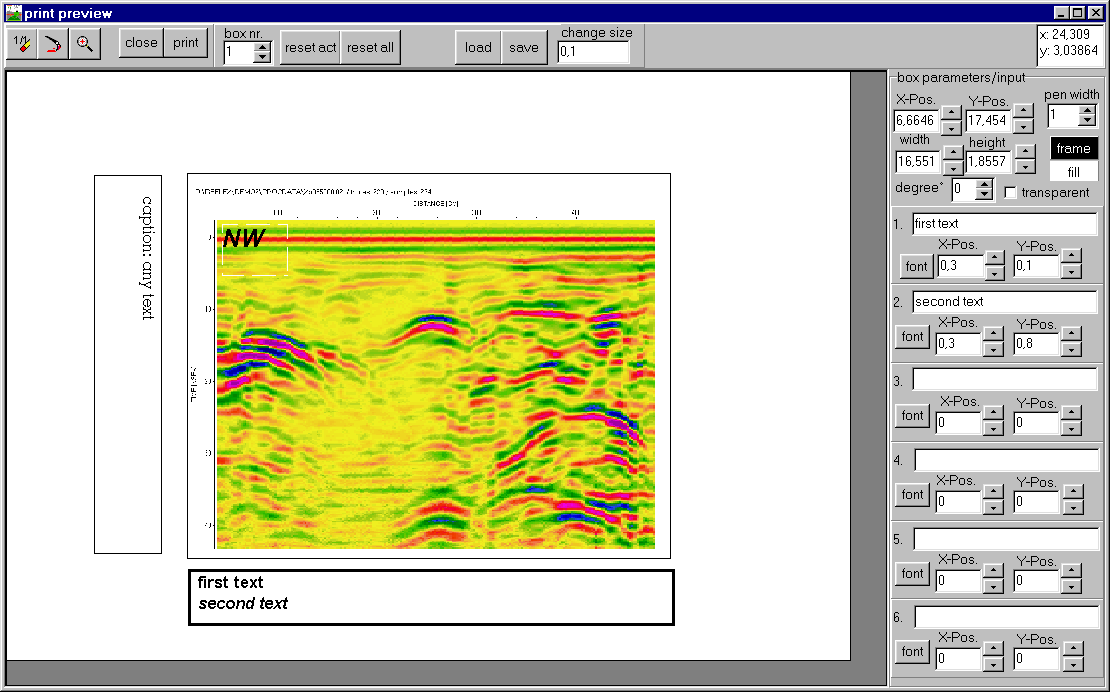Increase the box nr. spinner value

pos(262,46)
